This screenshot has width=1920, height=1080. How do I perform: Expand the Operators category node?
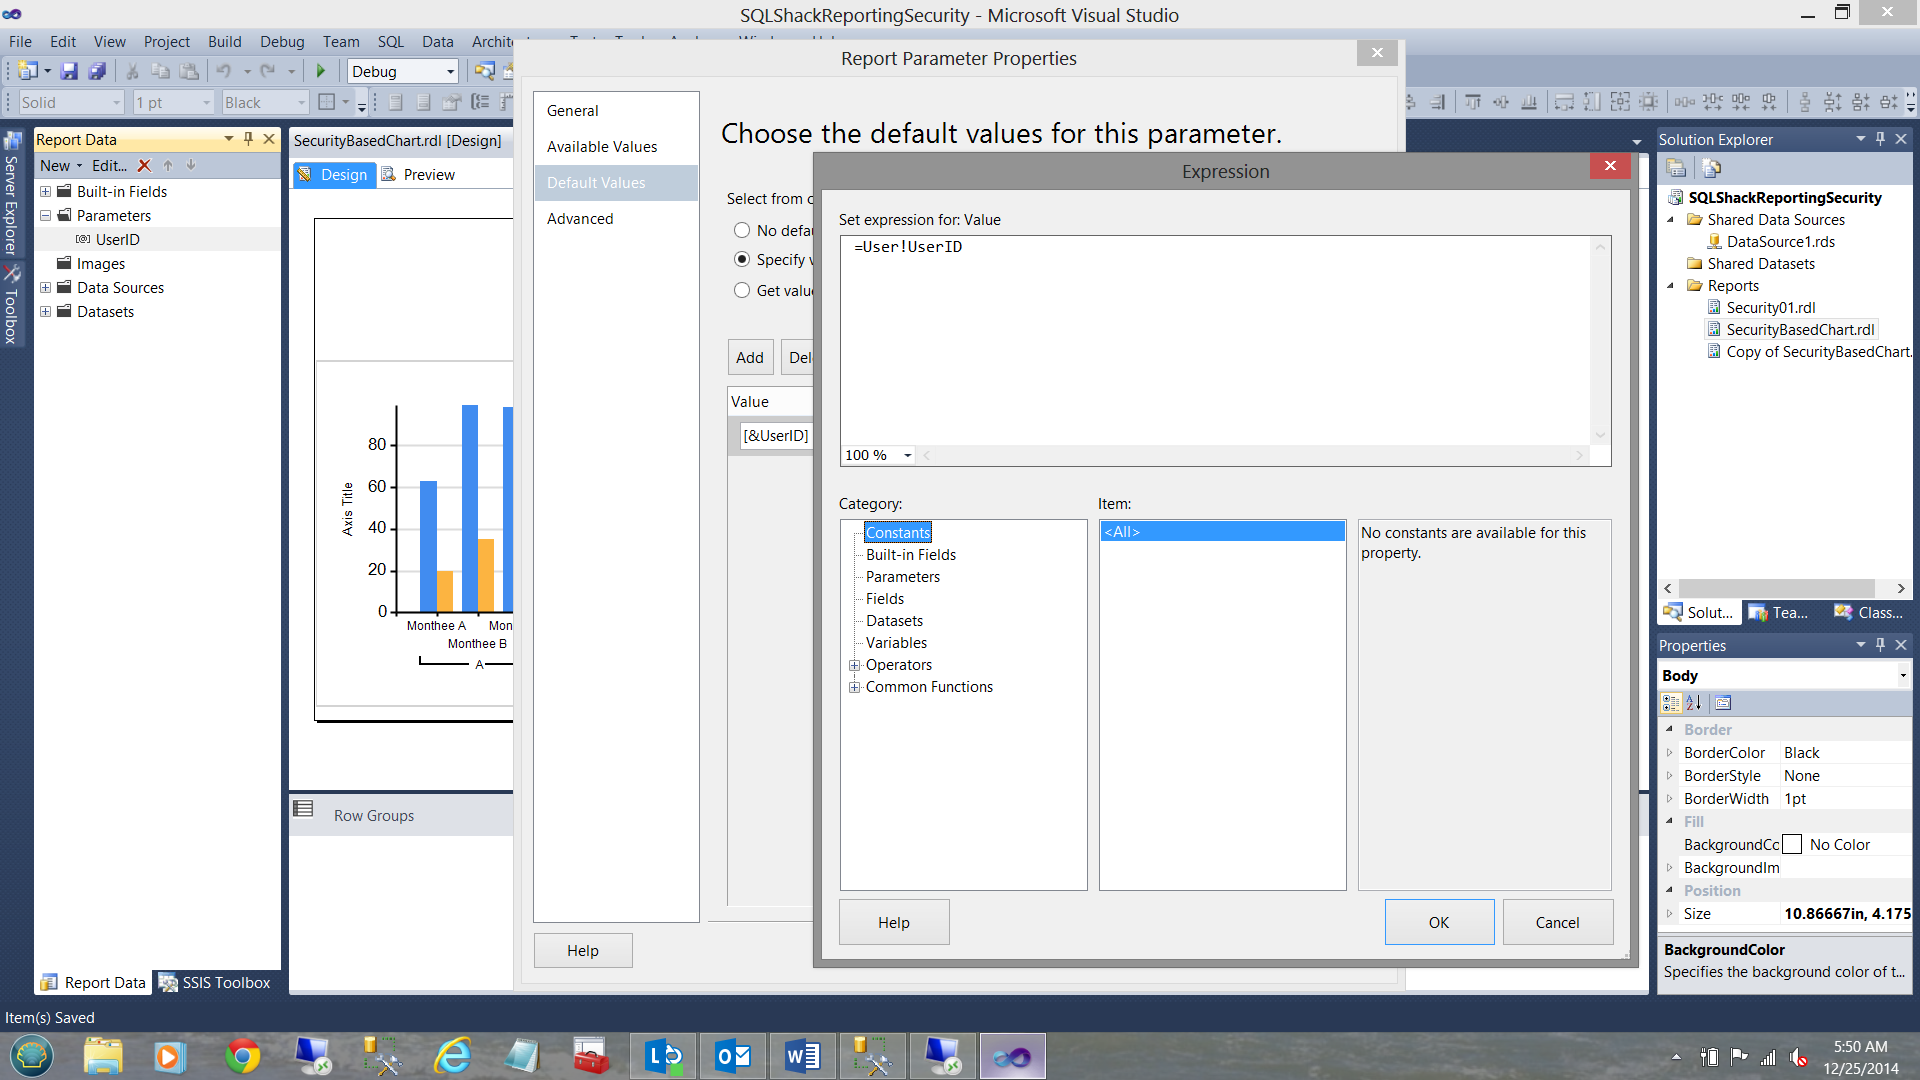(x=855, y=666)
